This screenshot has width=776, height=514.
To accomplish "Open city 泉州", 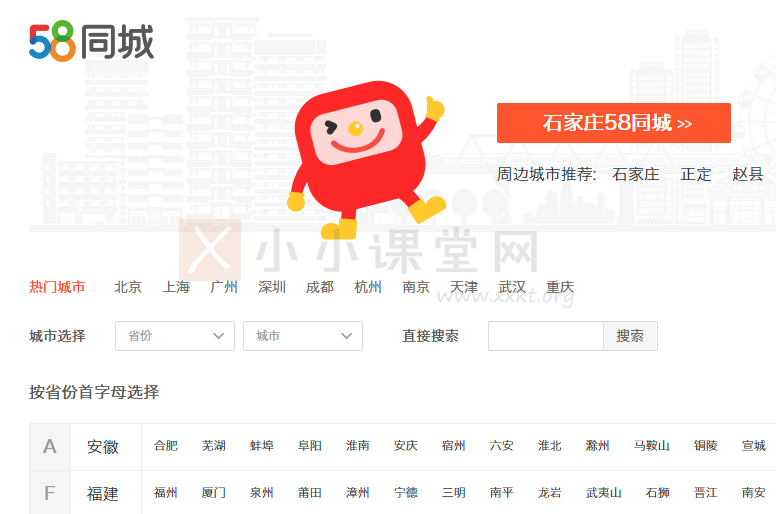I will point(262,493).
